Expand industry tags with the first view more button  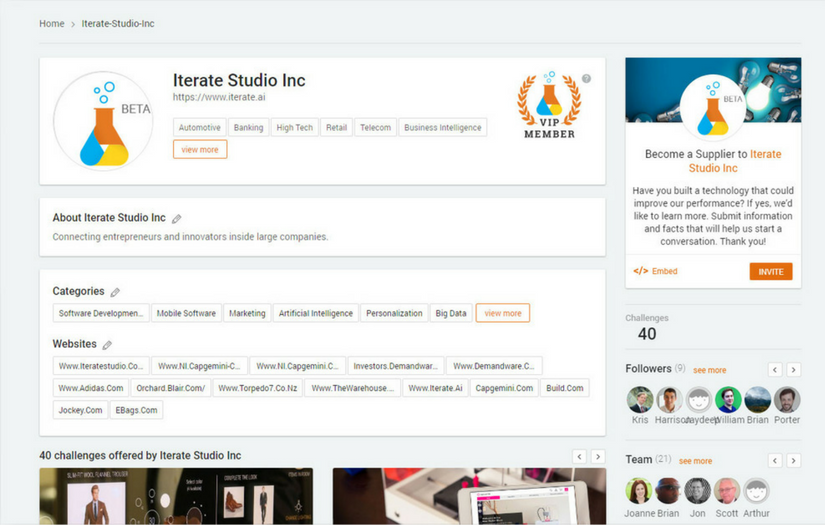pos(200,149)
